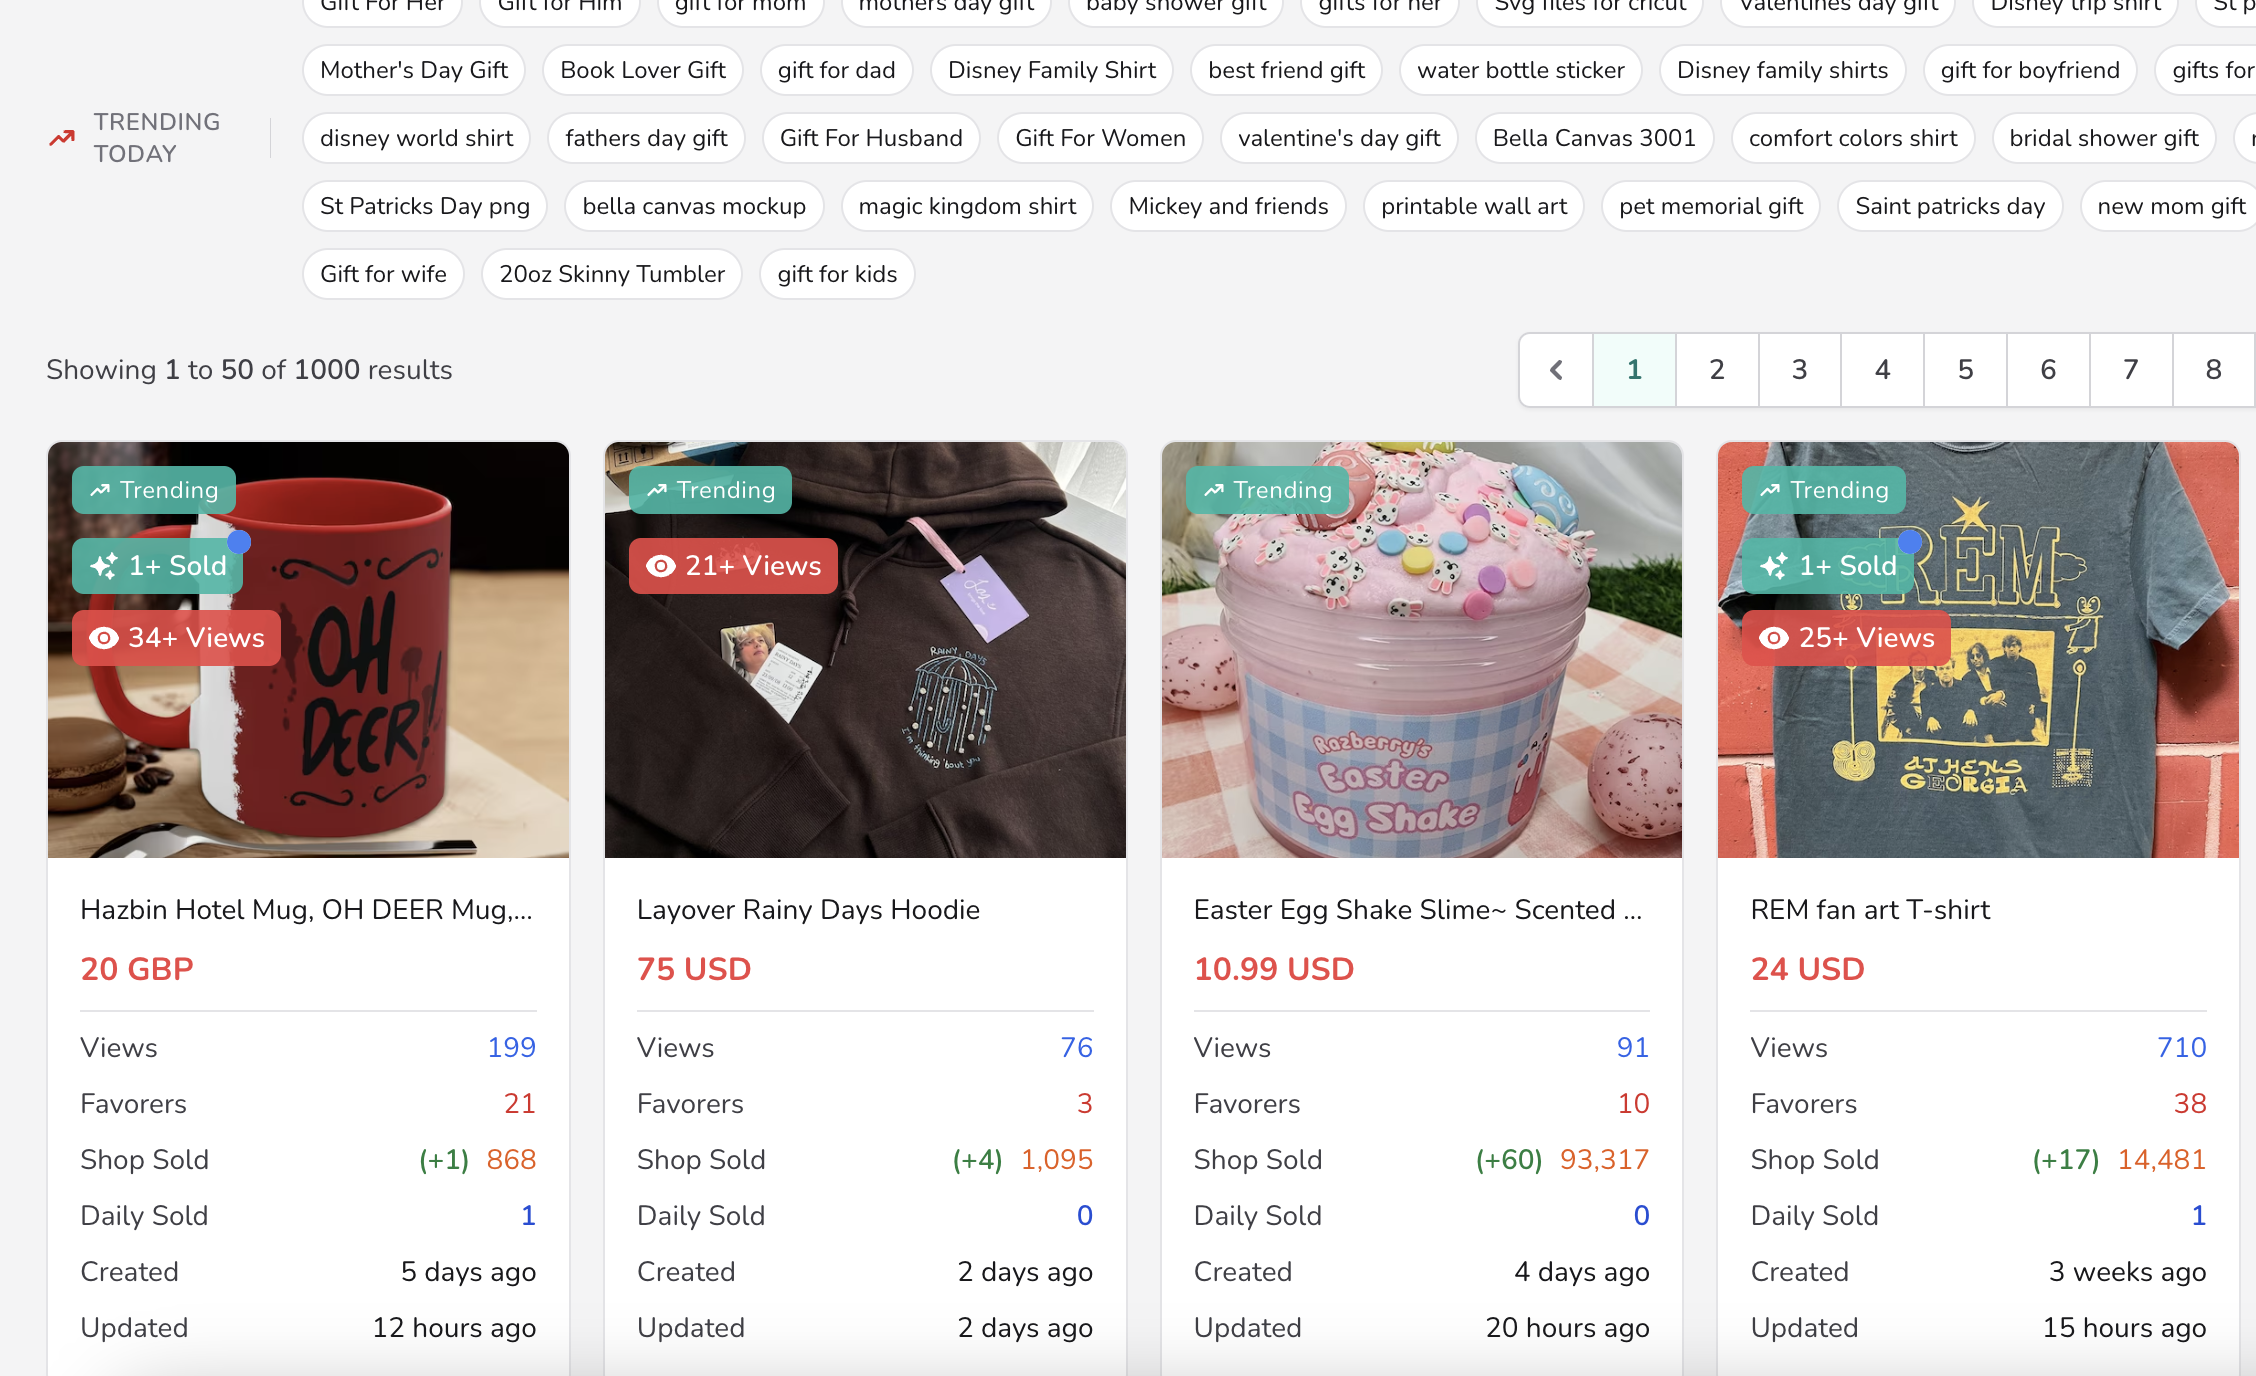Click the eye icon on 34+ Views badge
The height and width of the screenshot is (1376, 2256).
click(104, 638)
